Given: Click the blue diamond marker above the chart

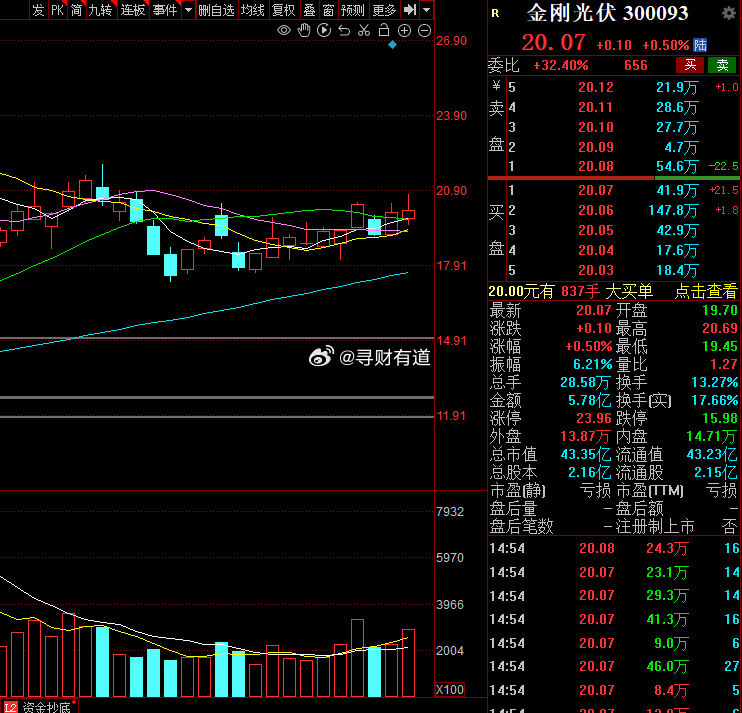Looking at the screenshot, I should 393,45.
